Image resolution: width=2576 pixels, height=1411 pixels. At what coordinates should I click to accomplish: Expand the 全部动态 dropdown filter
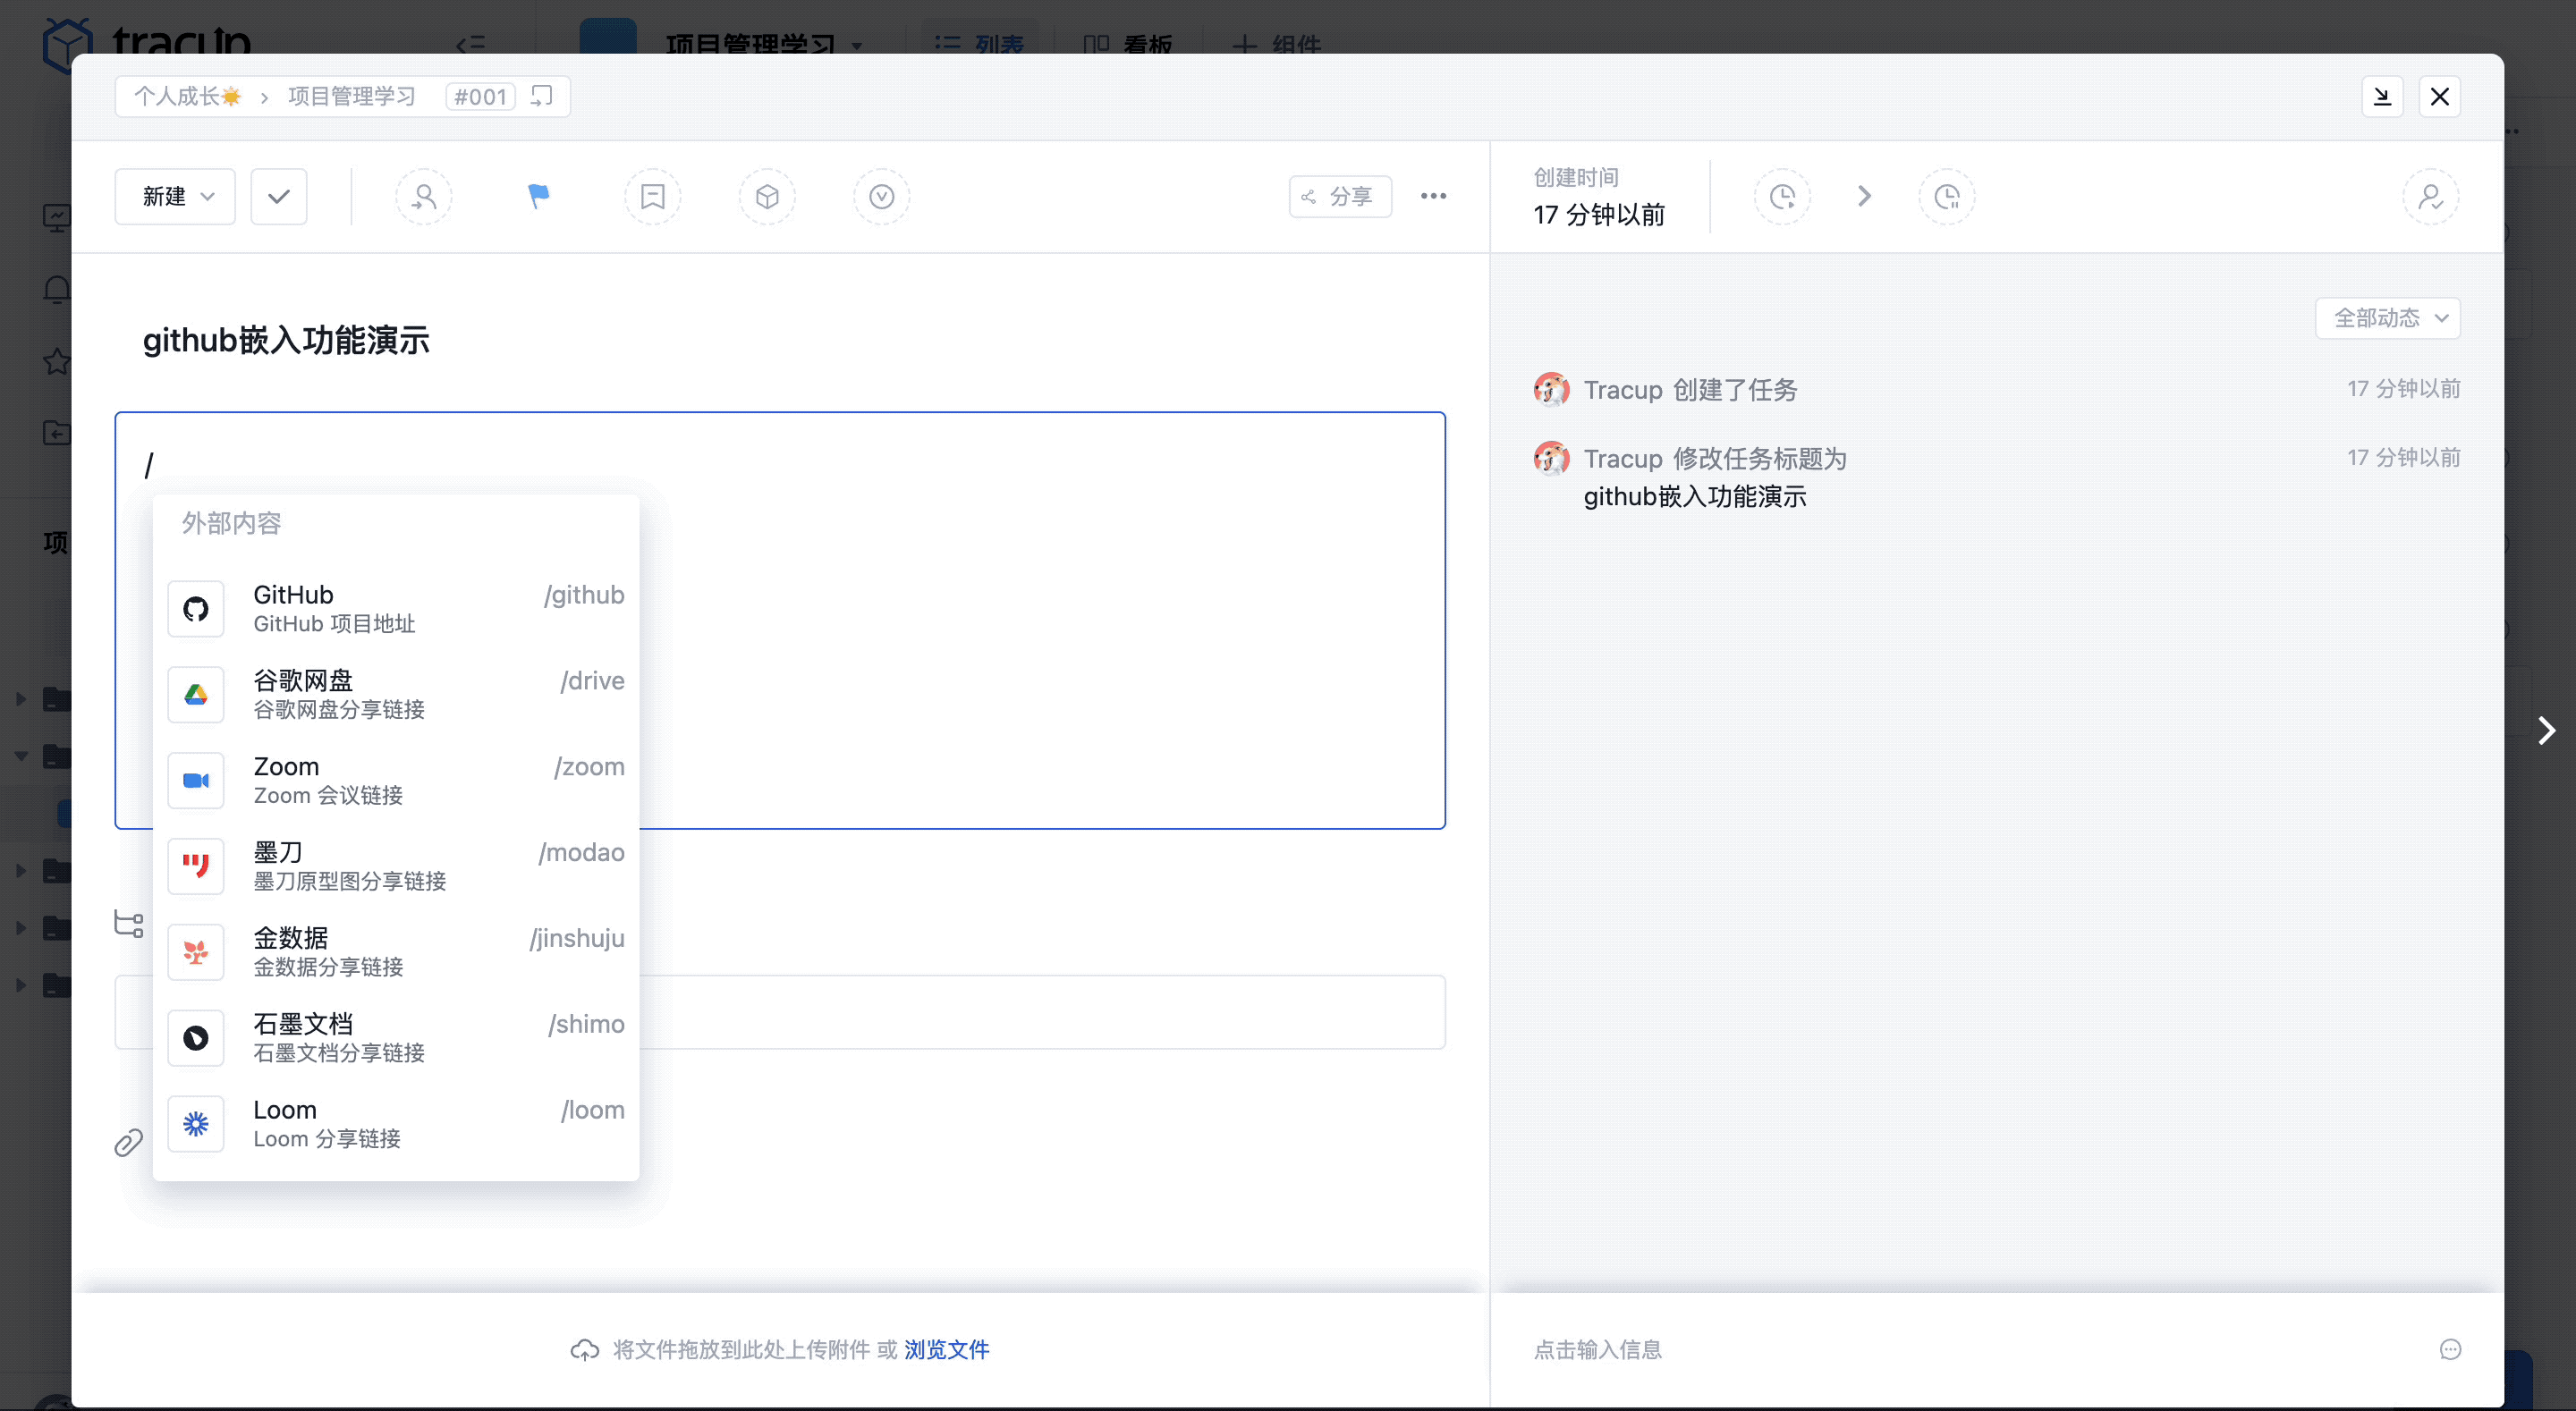pos(2388,318)
